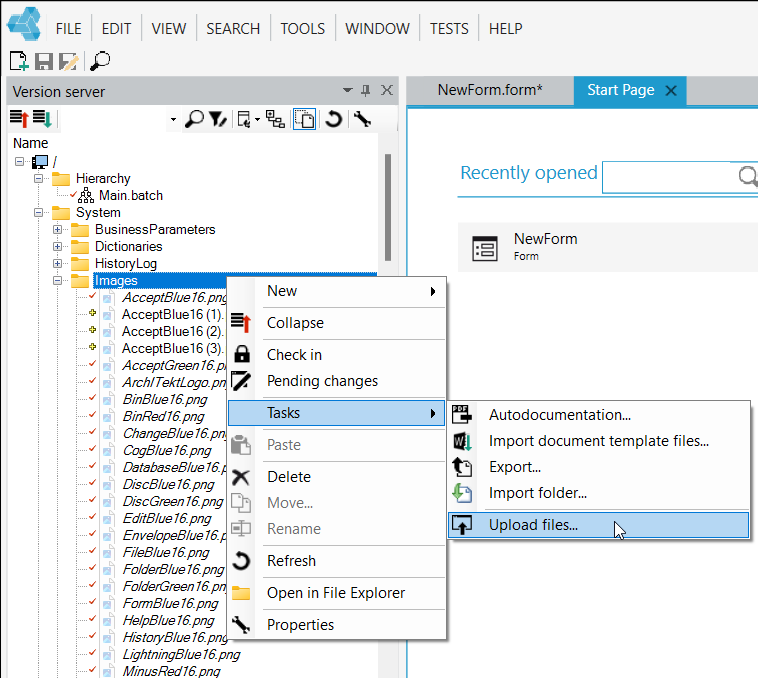The image size is (758, 678).
Task: Select LightningBlue16.png file
Action: 181,654
